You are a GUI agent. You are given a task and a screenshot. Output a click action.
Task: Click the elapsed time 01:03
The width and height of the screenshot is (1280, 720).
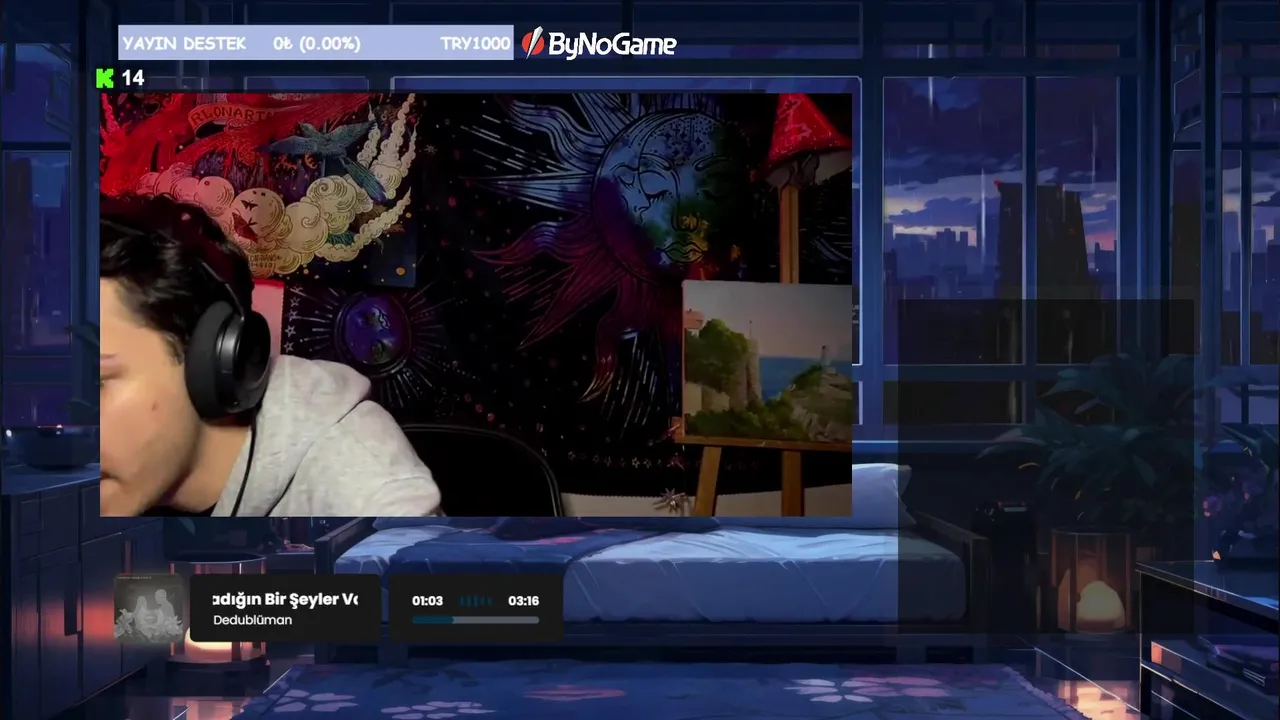(427, 601)
